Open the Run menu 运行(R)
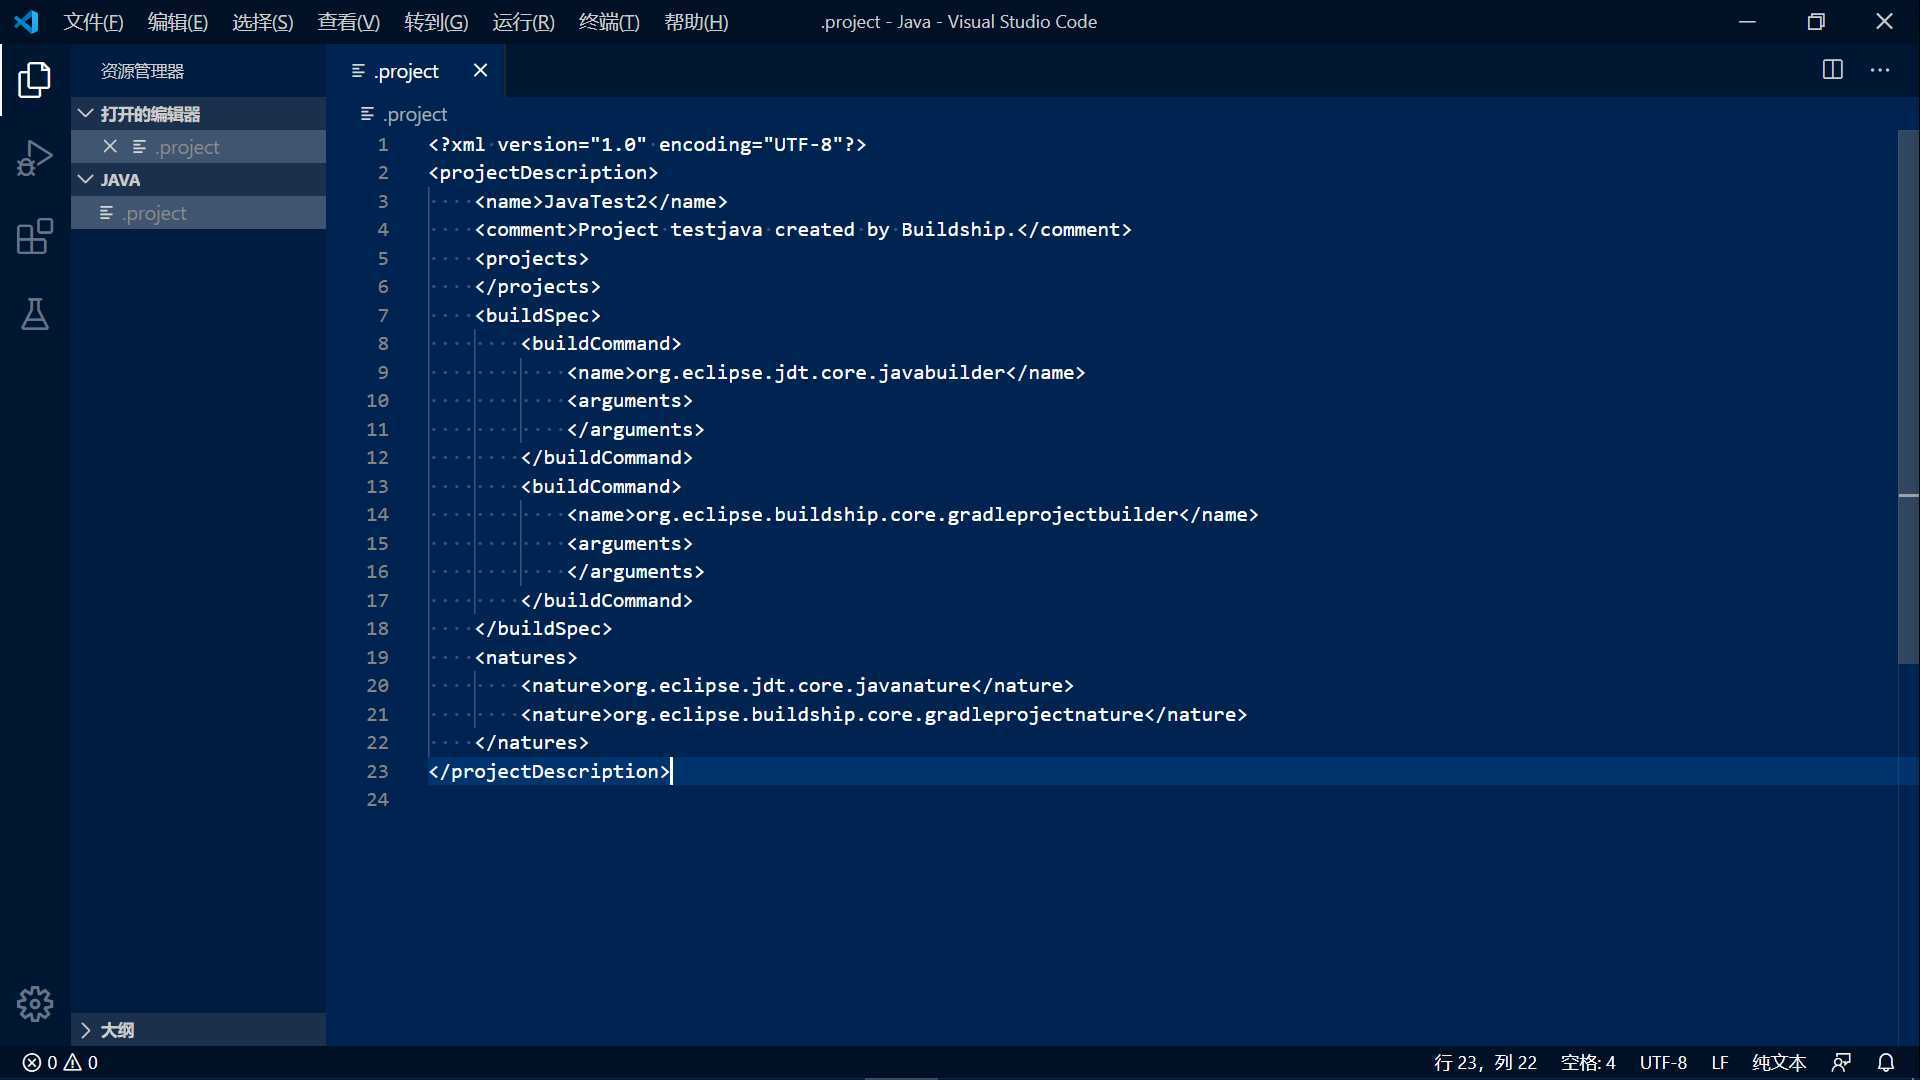The width and height of the screenshot is (1920, 1080). (x=523, y=22)
